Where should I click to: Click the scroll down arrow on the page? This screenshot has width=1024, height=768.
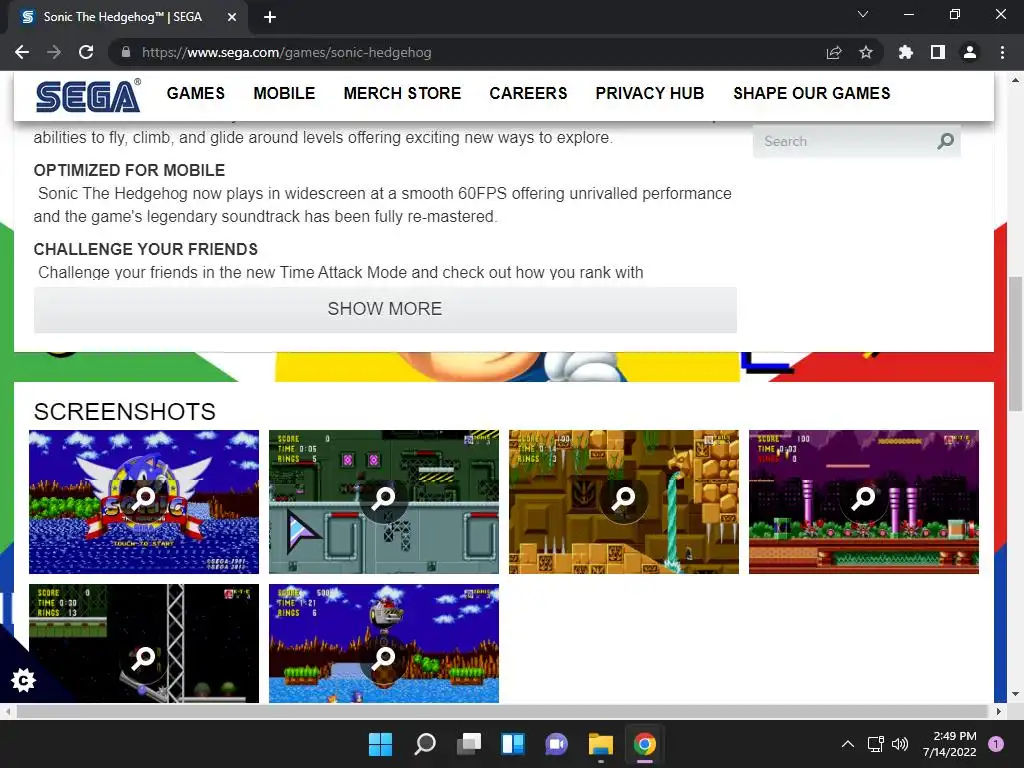click(1015, 694)
